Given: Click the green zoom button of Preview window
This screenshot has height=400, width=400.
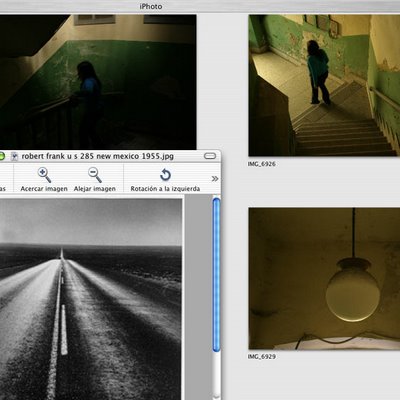Looking at the screenshot, I should (1, 156).
